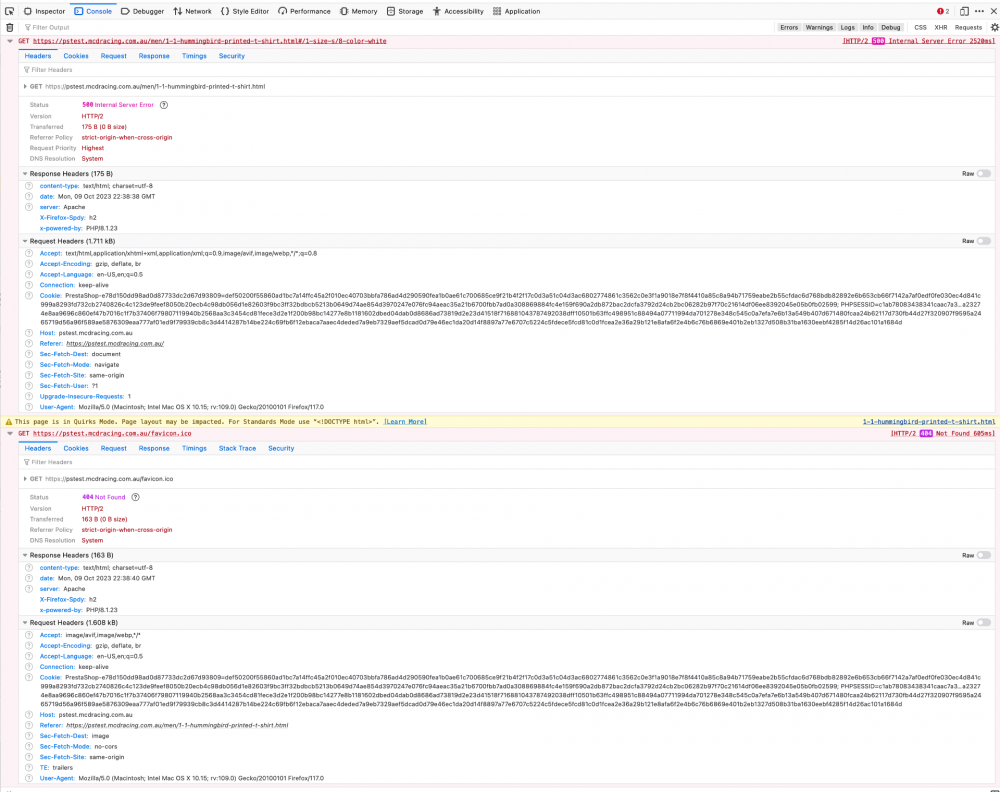Open the Inspector panel

point(44,11)
